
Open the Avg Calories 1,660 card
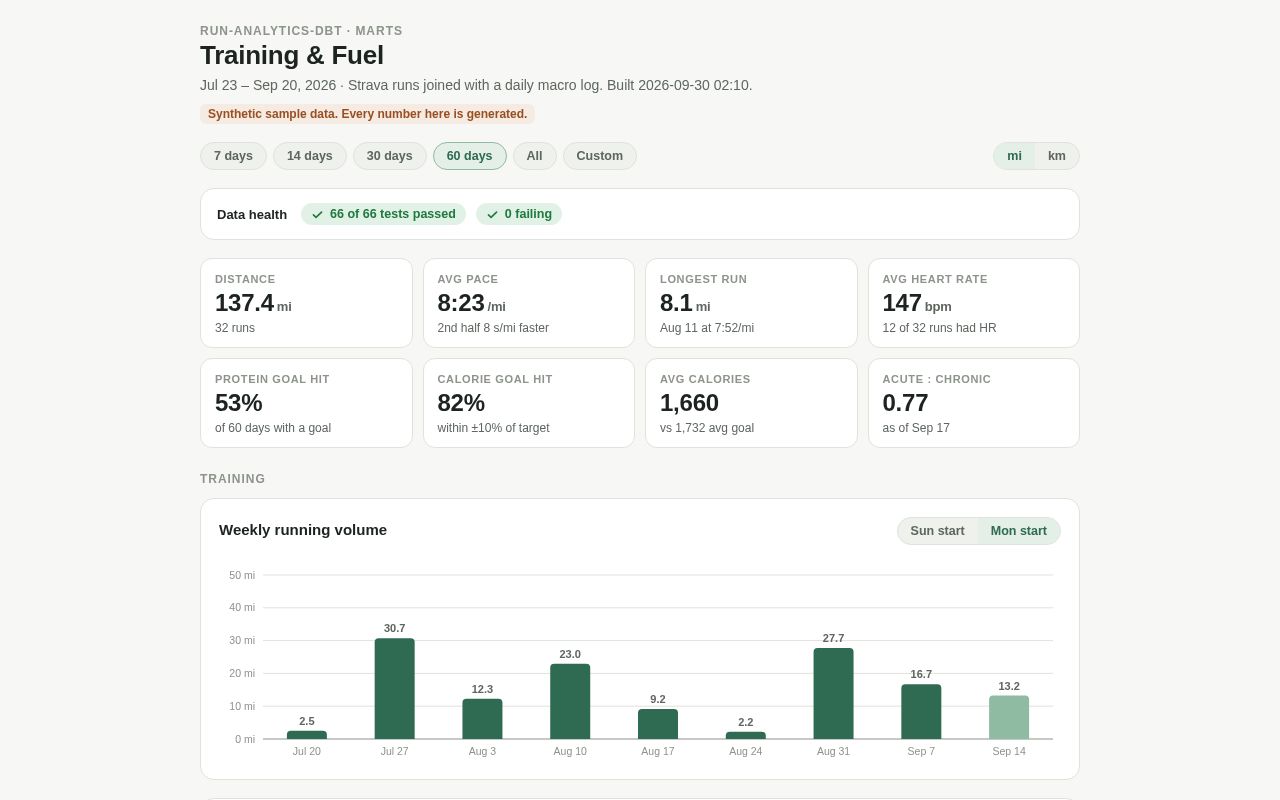pyautogui.click(x=751, y=403)
